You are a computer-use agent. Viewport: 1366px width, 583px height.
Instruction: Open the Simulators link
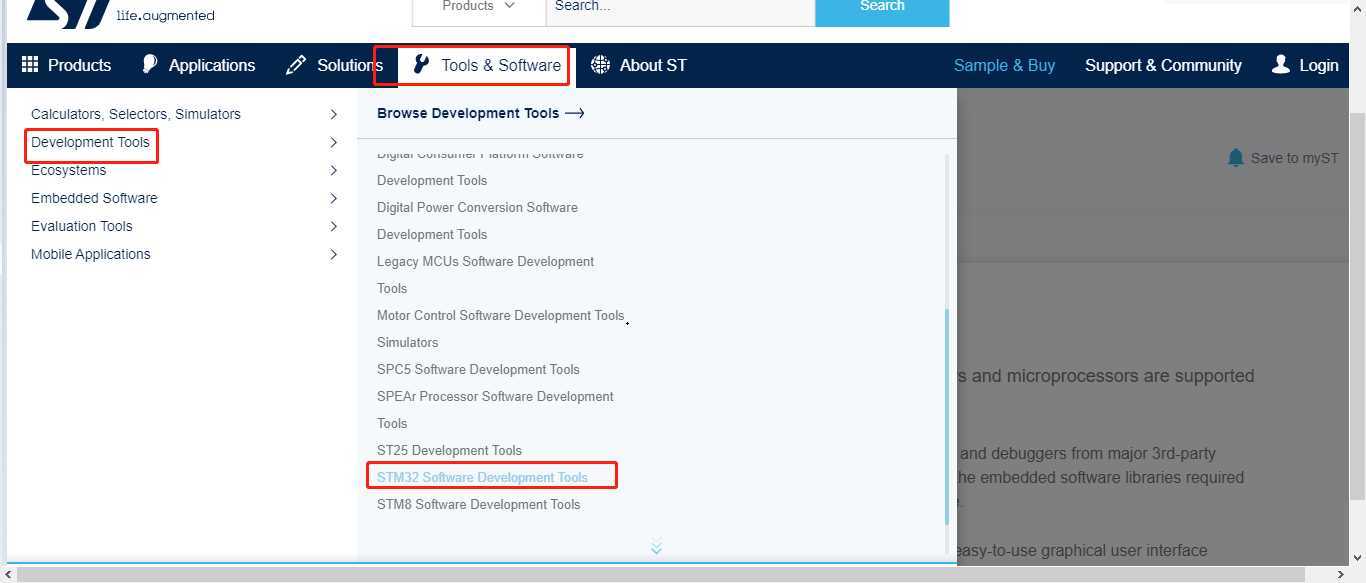[407, 342]
